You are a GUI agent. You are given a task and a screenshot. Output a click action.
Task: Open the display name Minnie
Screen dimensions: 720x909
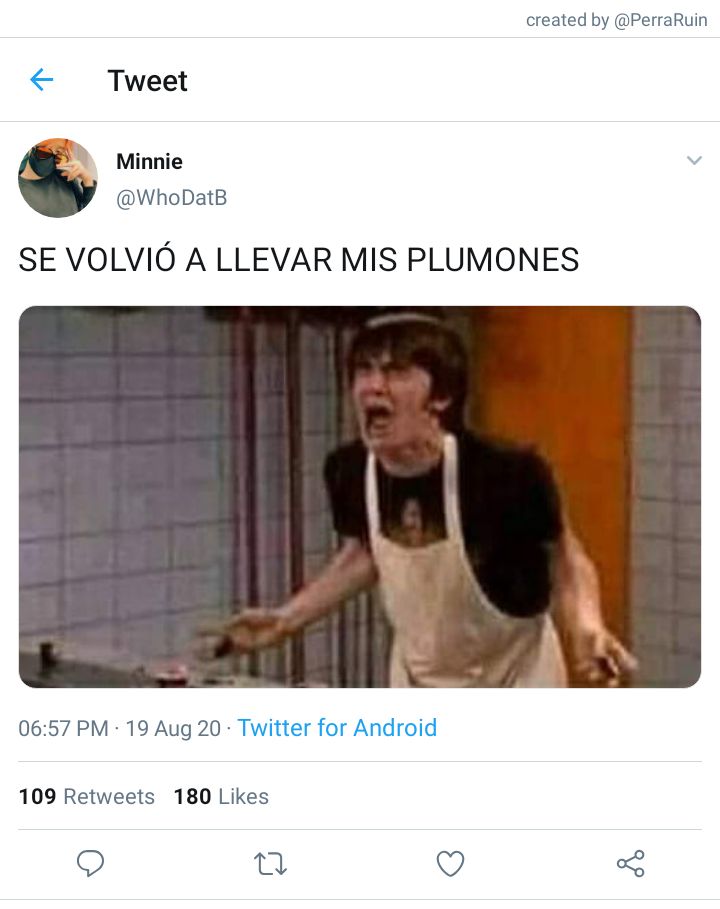[150, 161]
